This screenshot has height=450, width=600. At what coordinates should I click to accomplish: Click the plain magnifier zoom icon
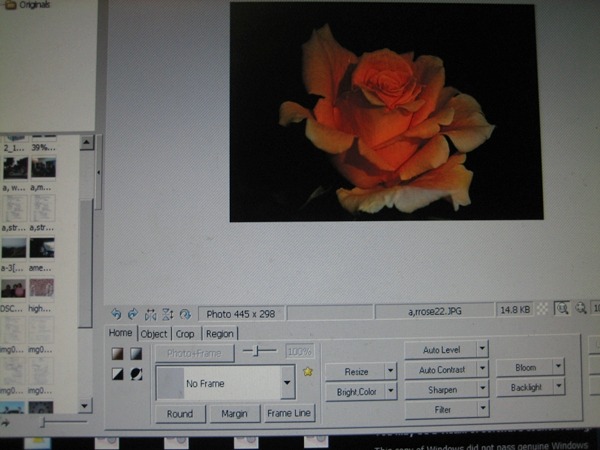(581, 308)
